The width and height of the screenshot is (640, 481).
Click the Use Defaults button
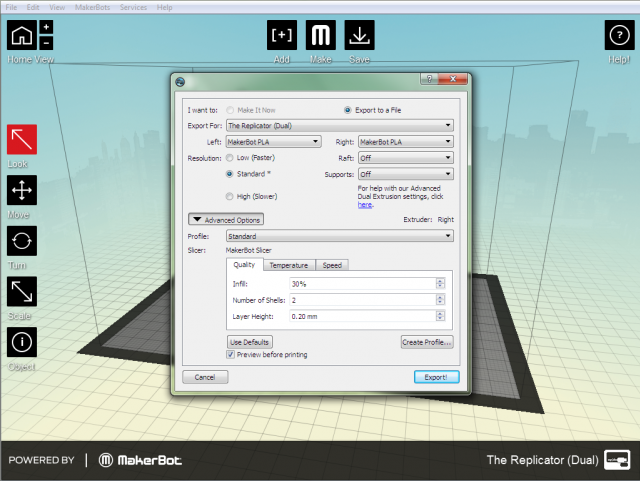pos(249,342)
